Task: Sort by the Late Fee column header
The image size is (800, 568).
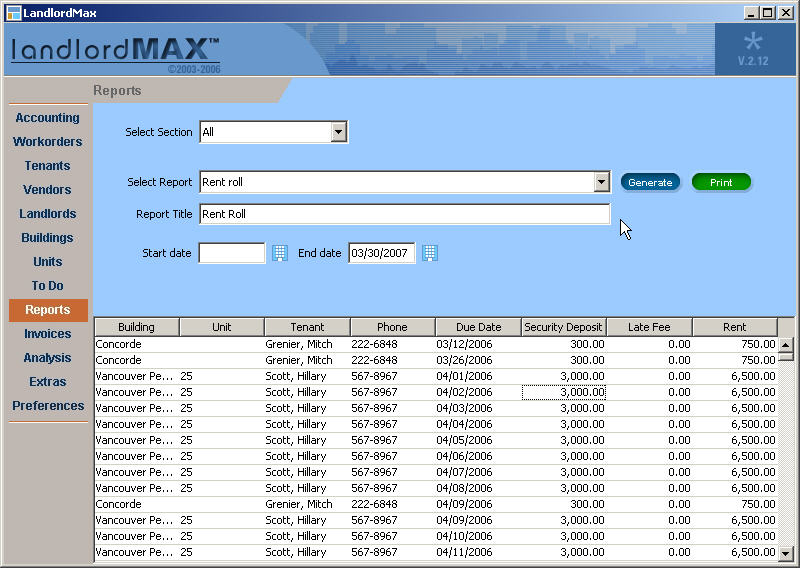Action: coord(649,327)
